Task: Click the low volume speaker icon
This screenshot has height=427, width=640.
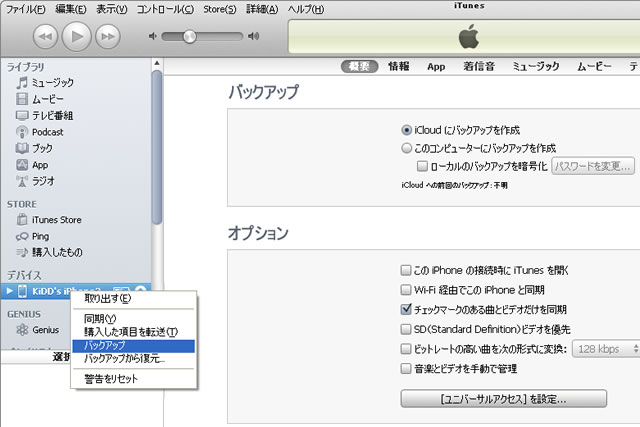Action: (x=153, y=36)
